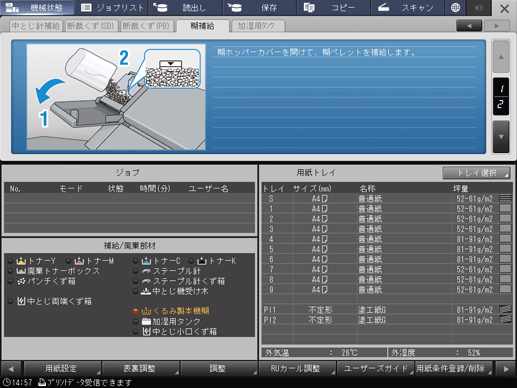The image size is (517, 388).
Task: Open the 調整 adjustment menu
Action: click(218, 368)
